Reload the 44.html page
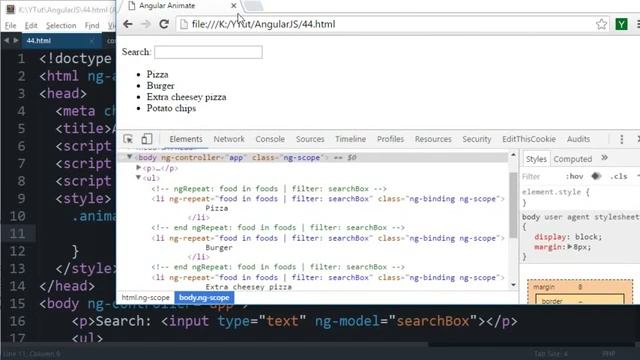The width and height of the screenshot is (640, 360). 164,24
